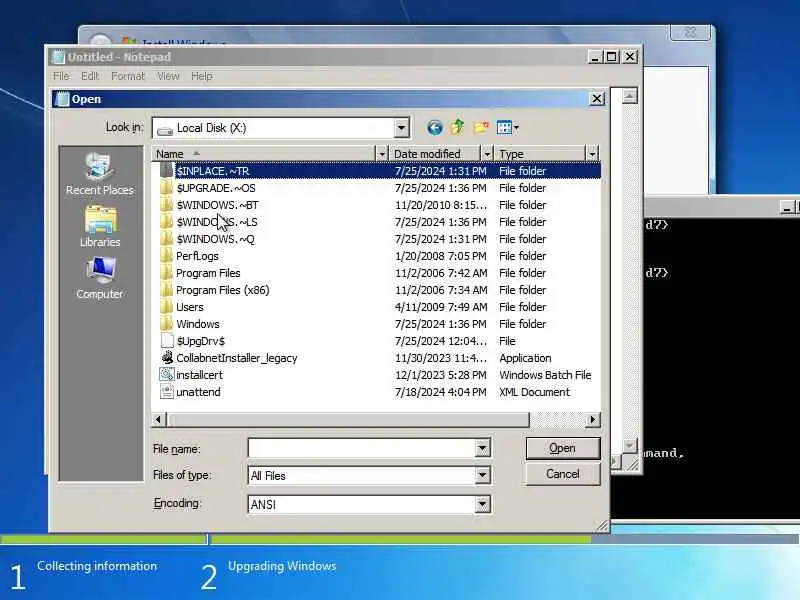800x600 pixels.
Task: Click the XML Document type text
Action: pyautogui.click(x=534, y=392)
